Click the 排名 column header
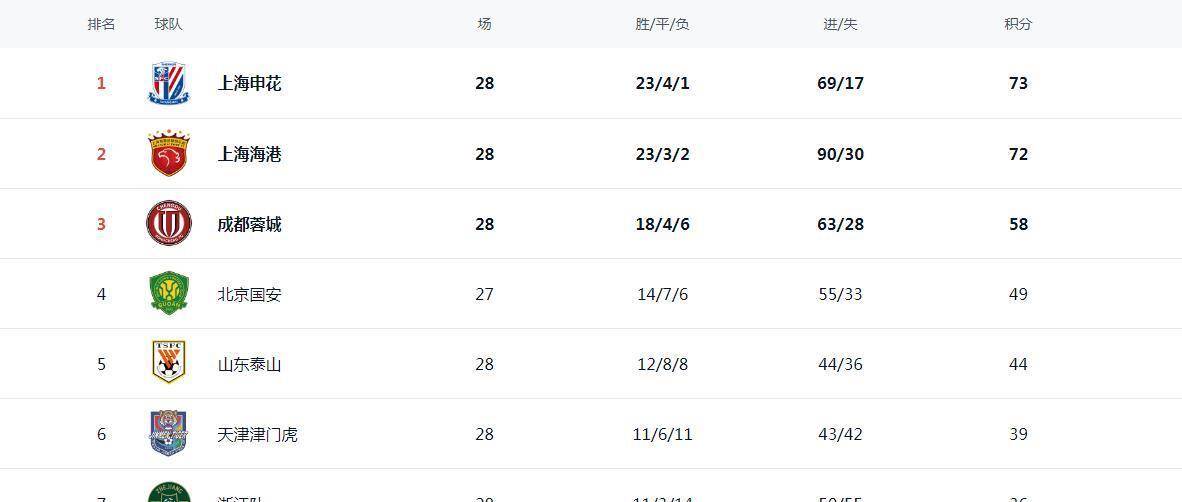This screenshot has width=1182, height=502. point(101,24)
